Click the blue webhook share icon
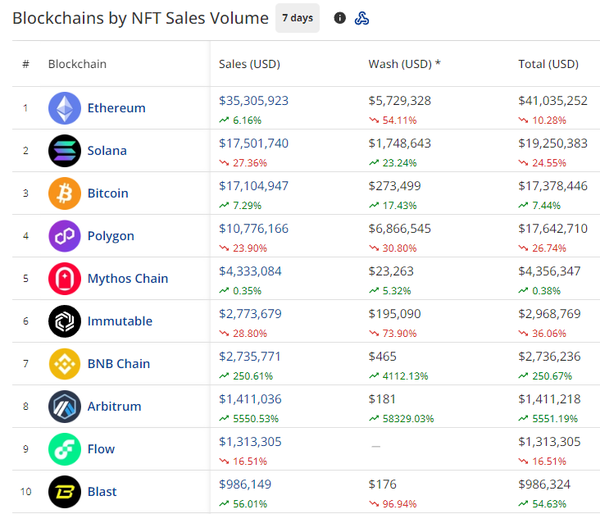600x514 pixels. [363, 18]
